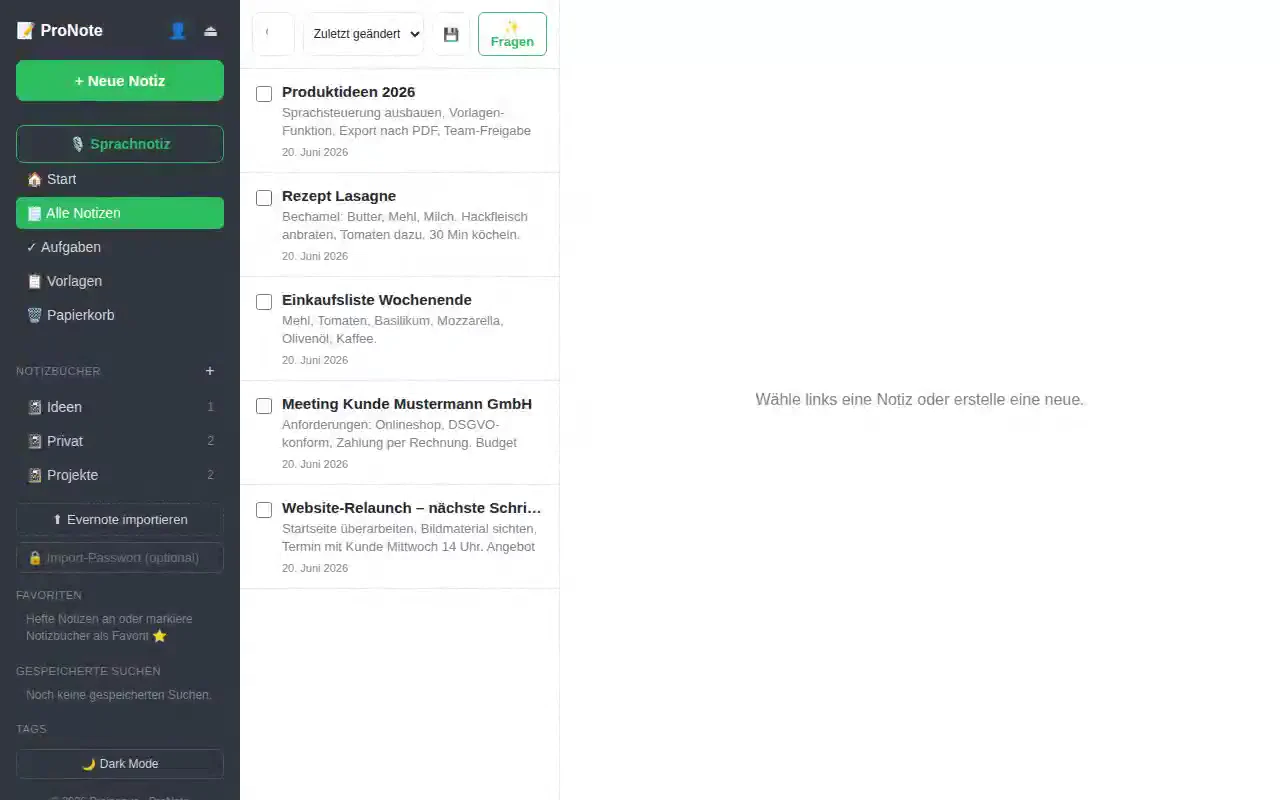This screenshot has height=800, width=1280.
Task: Click the Sprachsteuerung ausbauen preview text
Action: click(407, 121)
